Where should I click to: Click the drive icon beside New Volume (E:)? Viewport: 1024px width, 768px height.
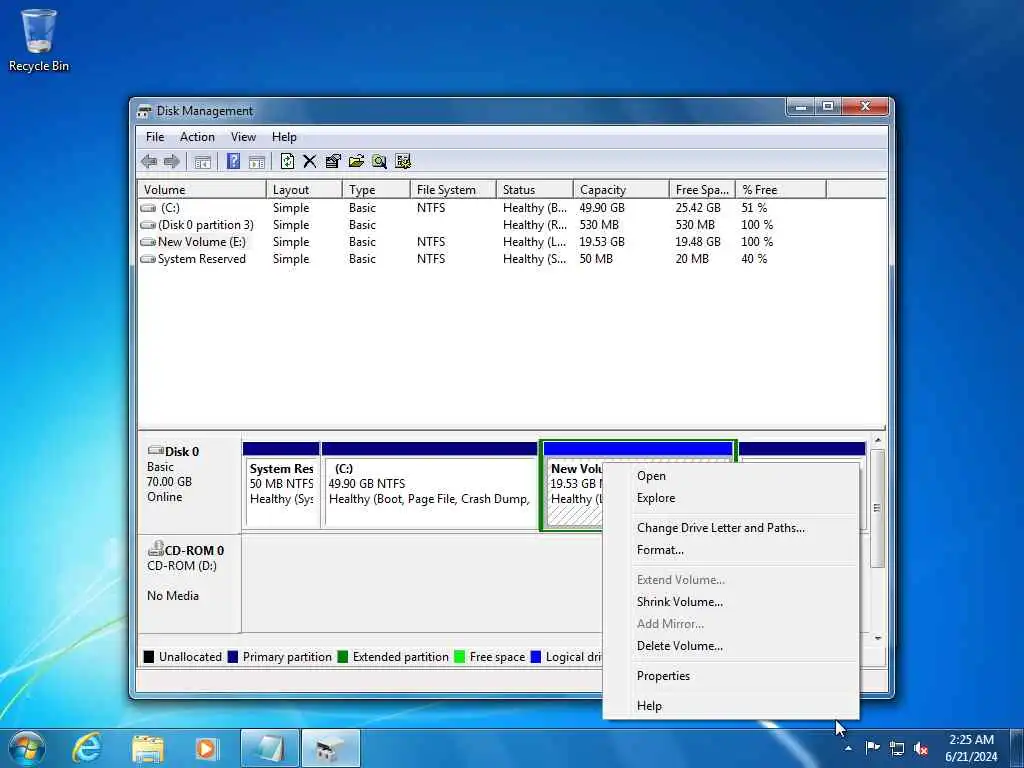pos(148,242)
